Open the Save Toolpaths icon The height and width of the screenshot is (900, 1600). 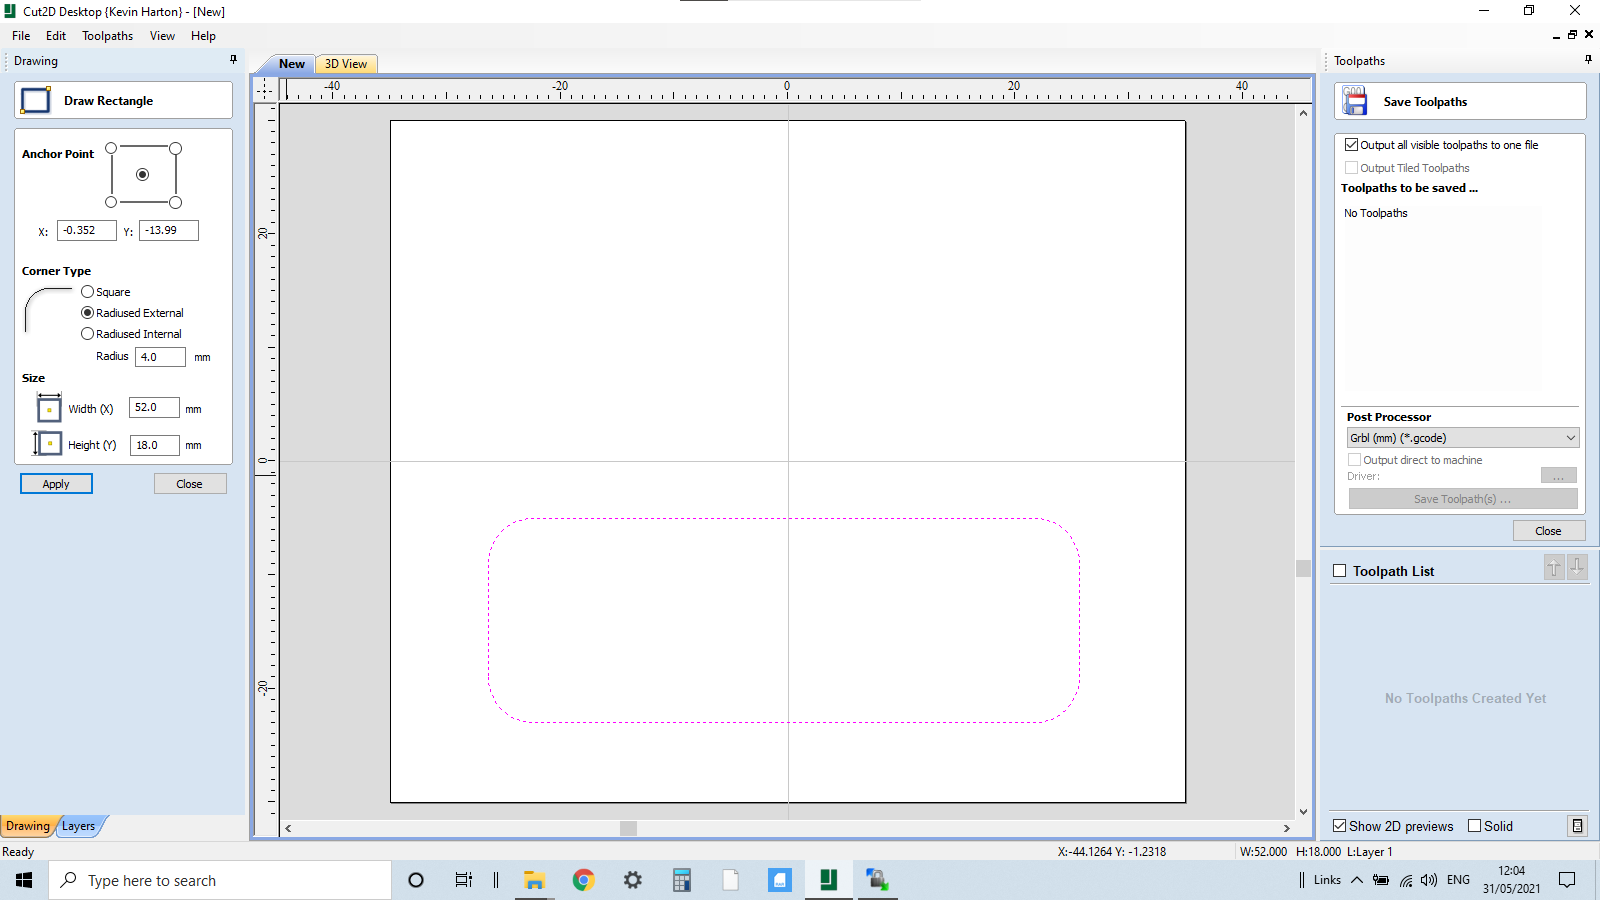(1355, 100)
